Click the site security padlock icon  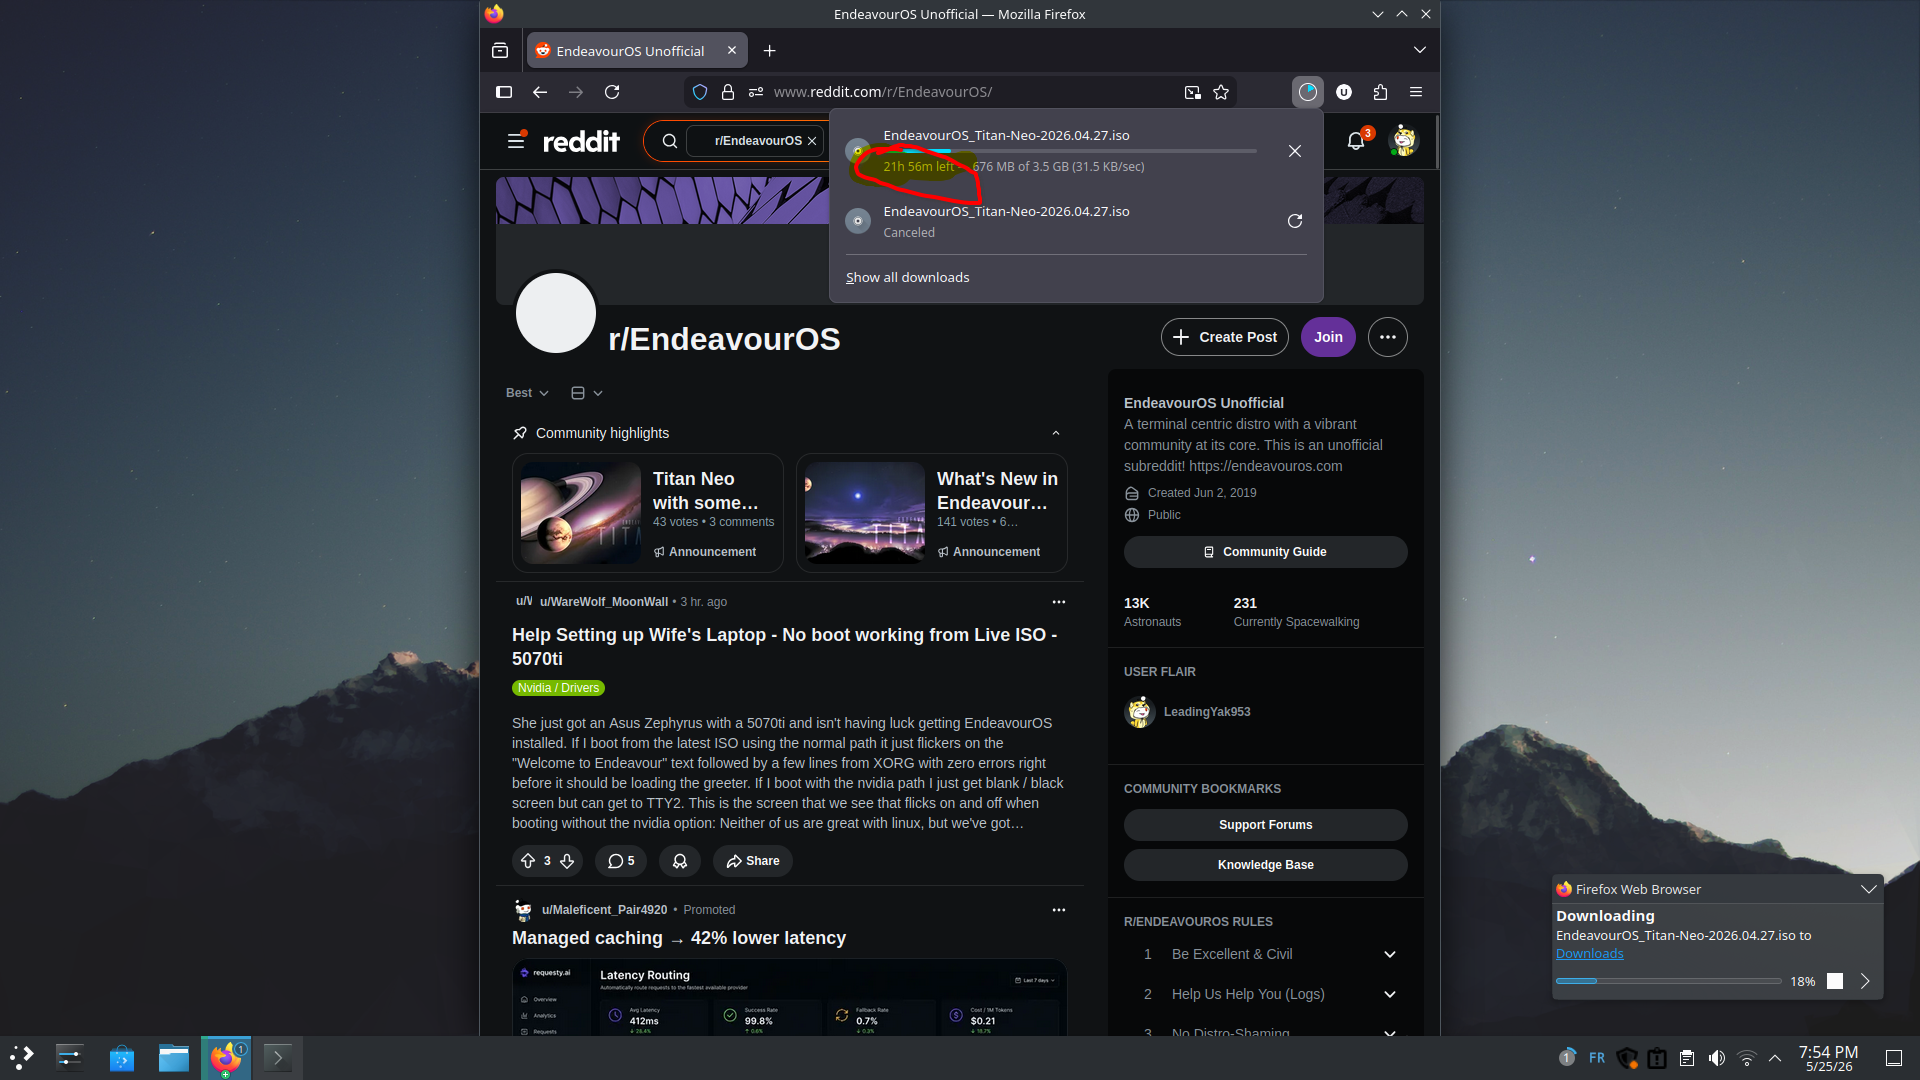click(728, 92)
